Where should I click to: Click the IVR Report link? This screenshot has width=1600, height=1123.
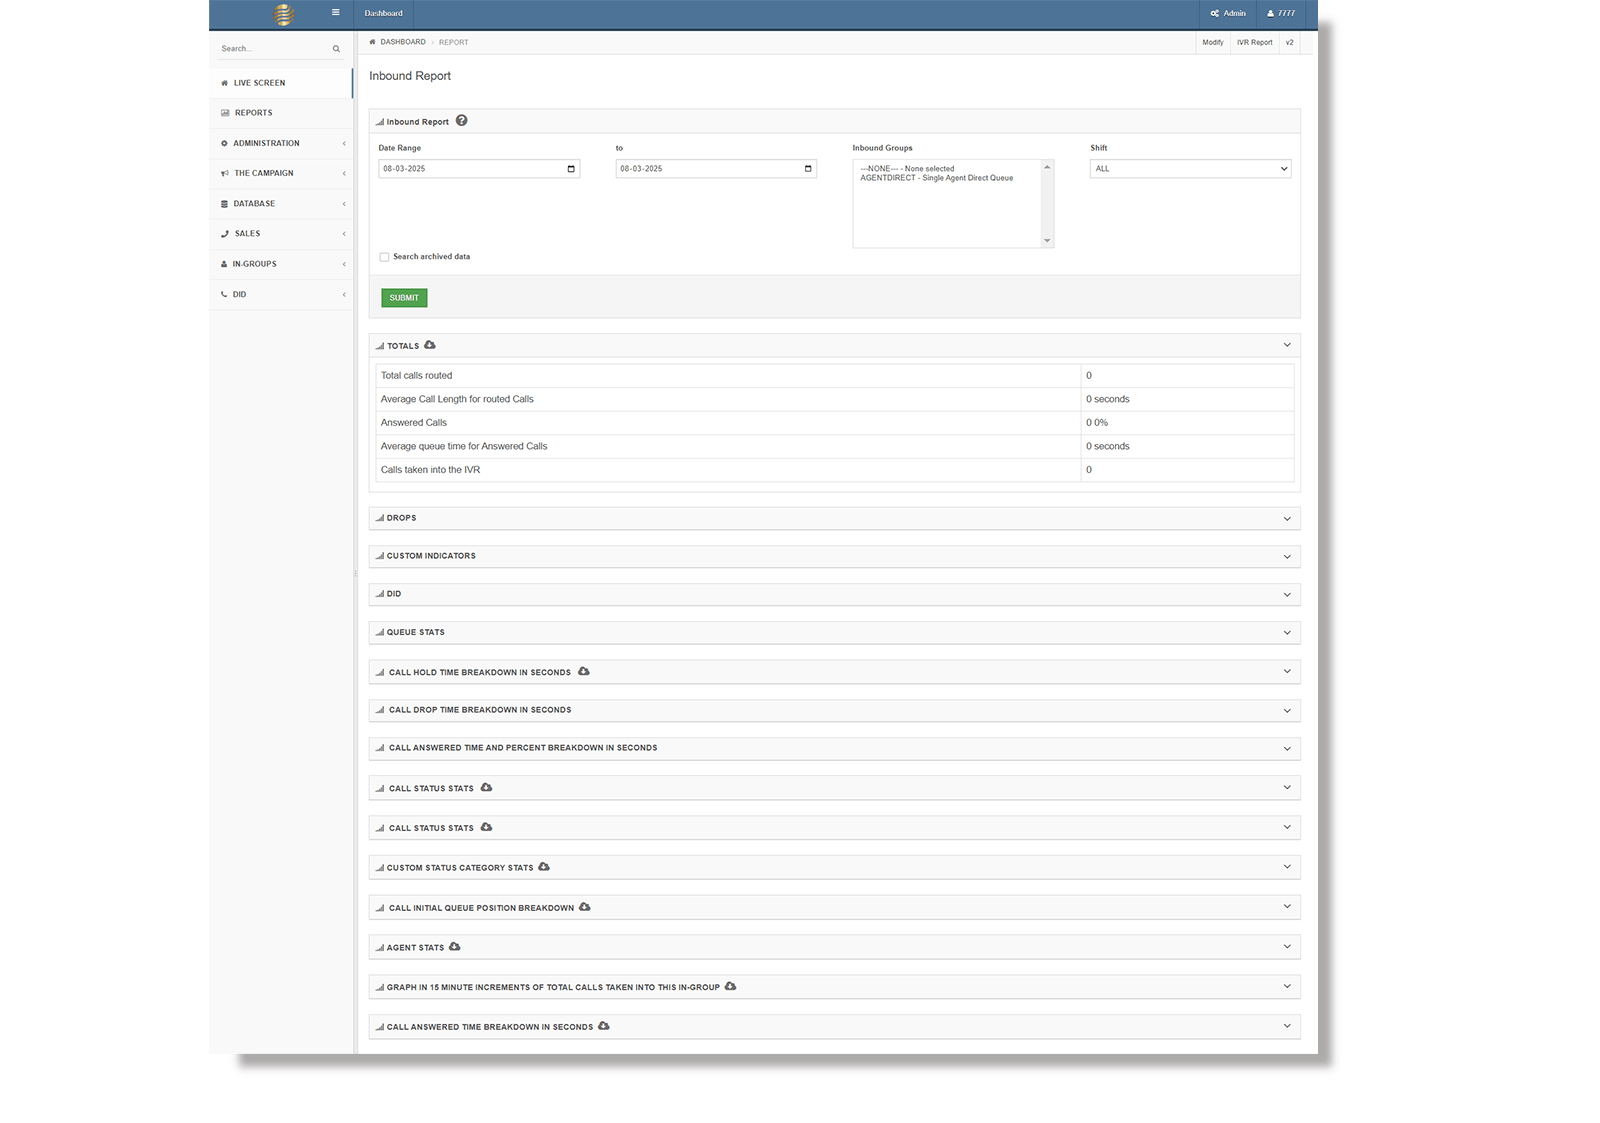1254,42
